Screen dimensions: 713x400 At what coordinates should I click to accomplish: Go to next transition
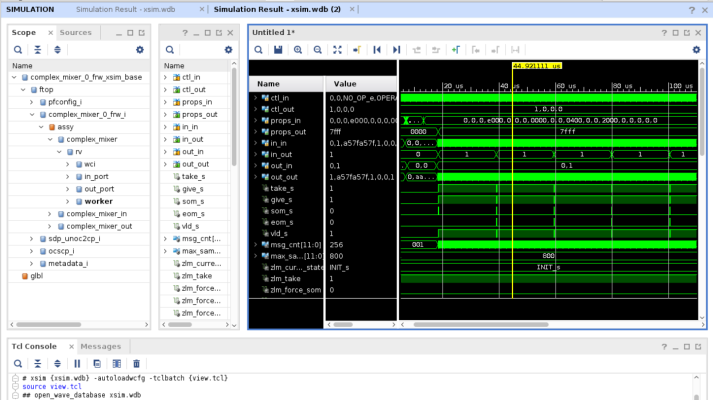pyautogui.click(x=436, y=50)
